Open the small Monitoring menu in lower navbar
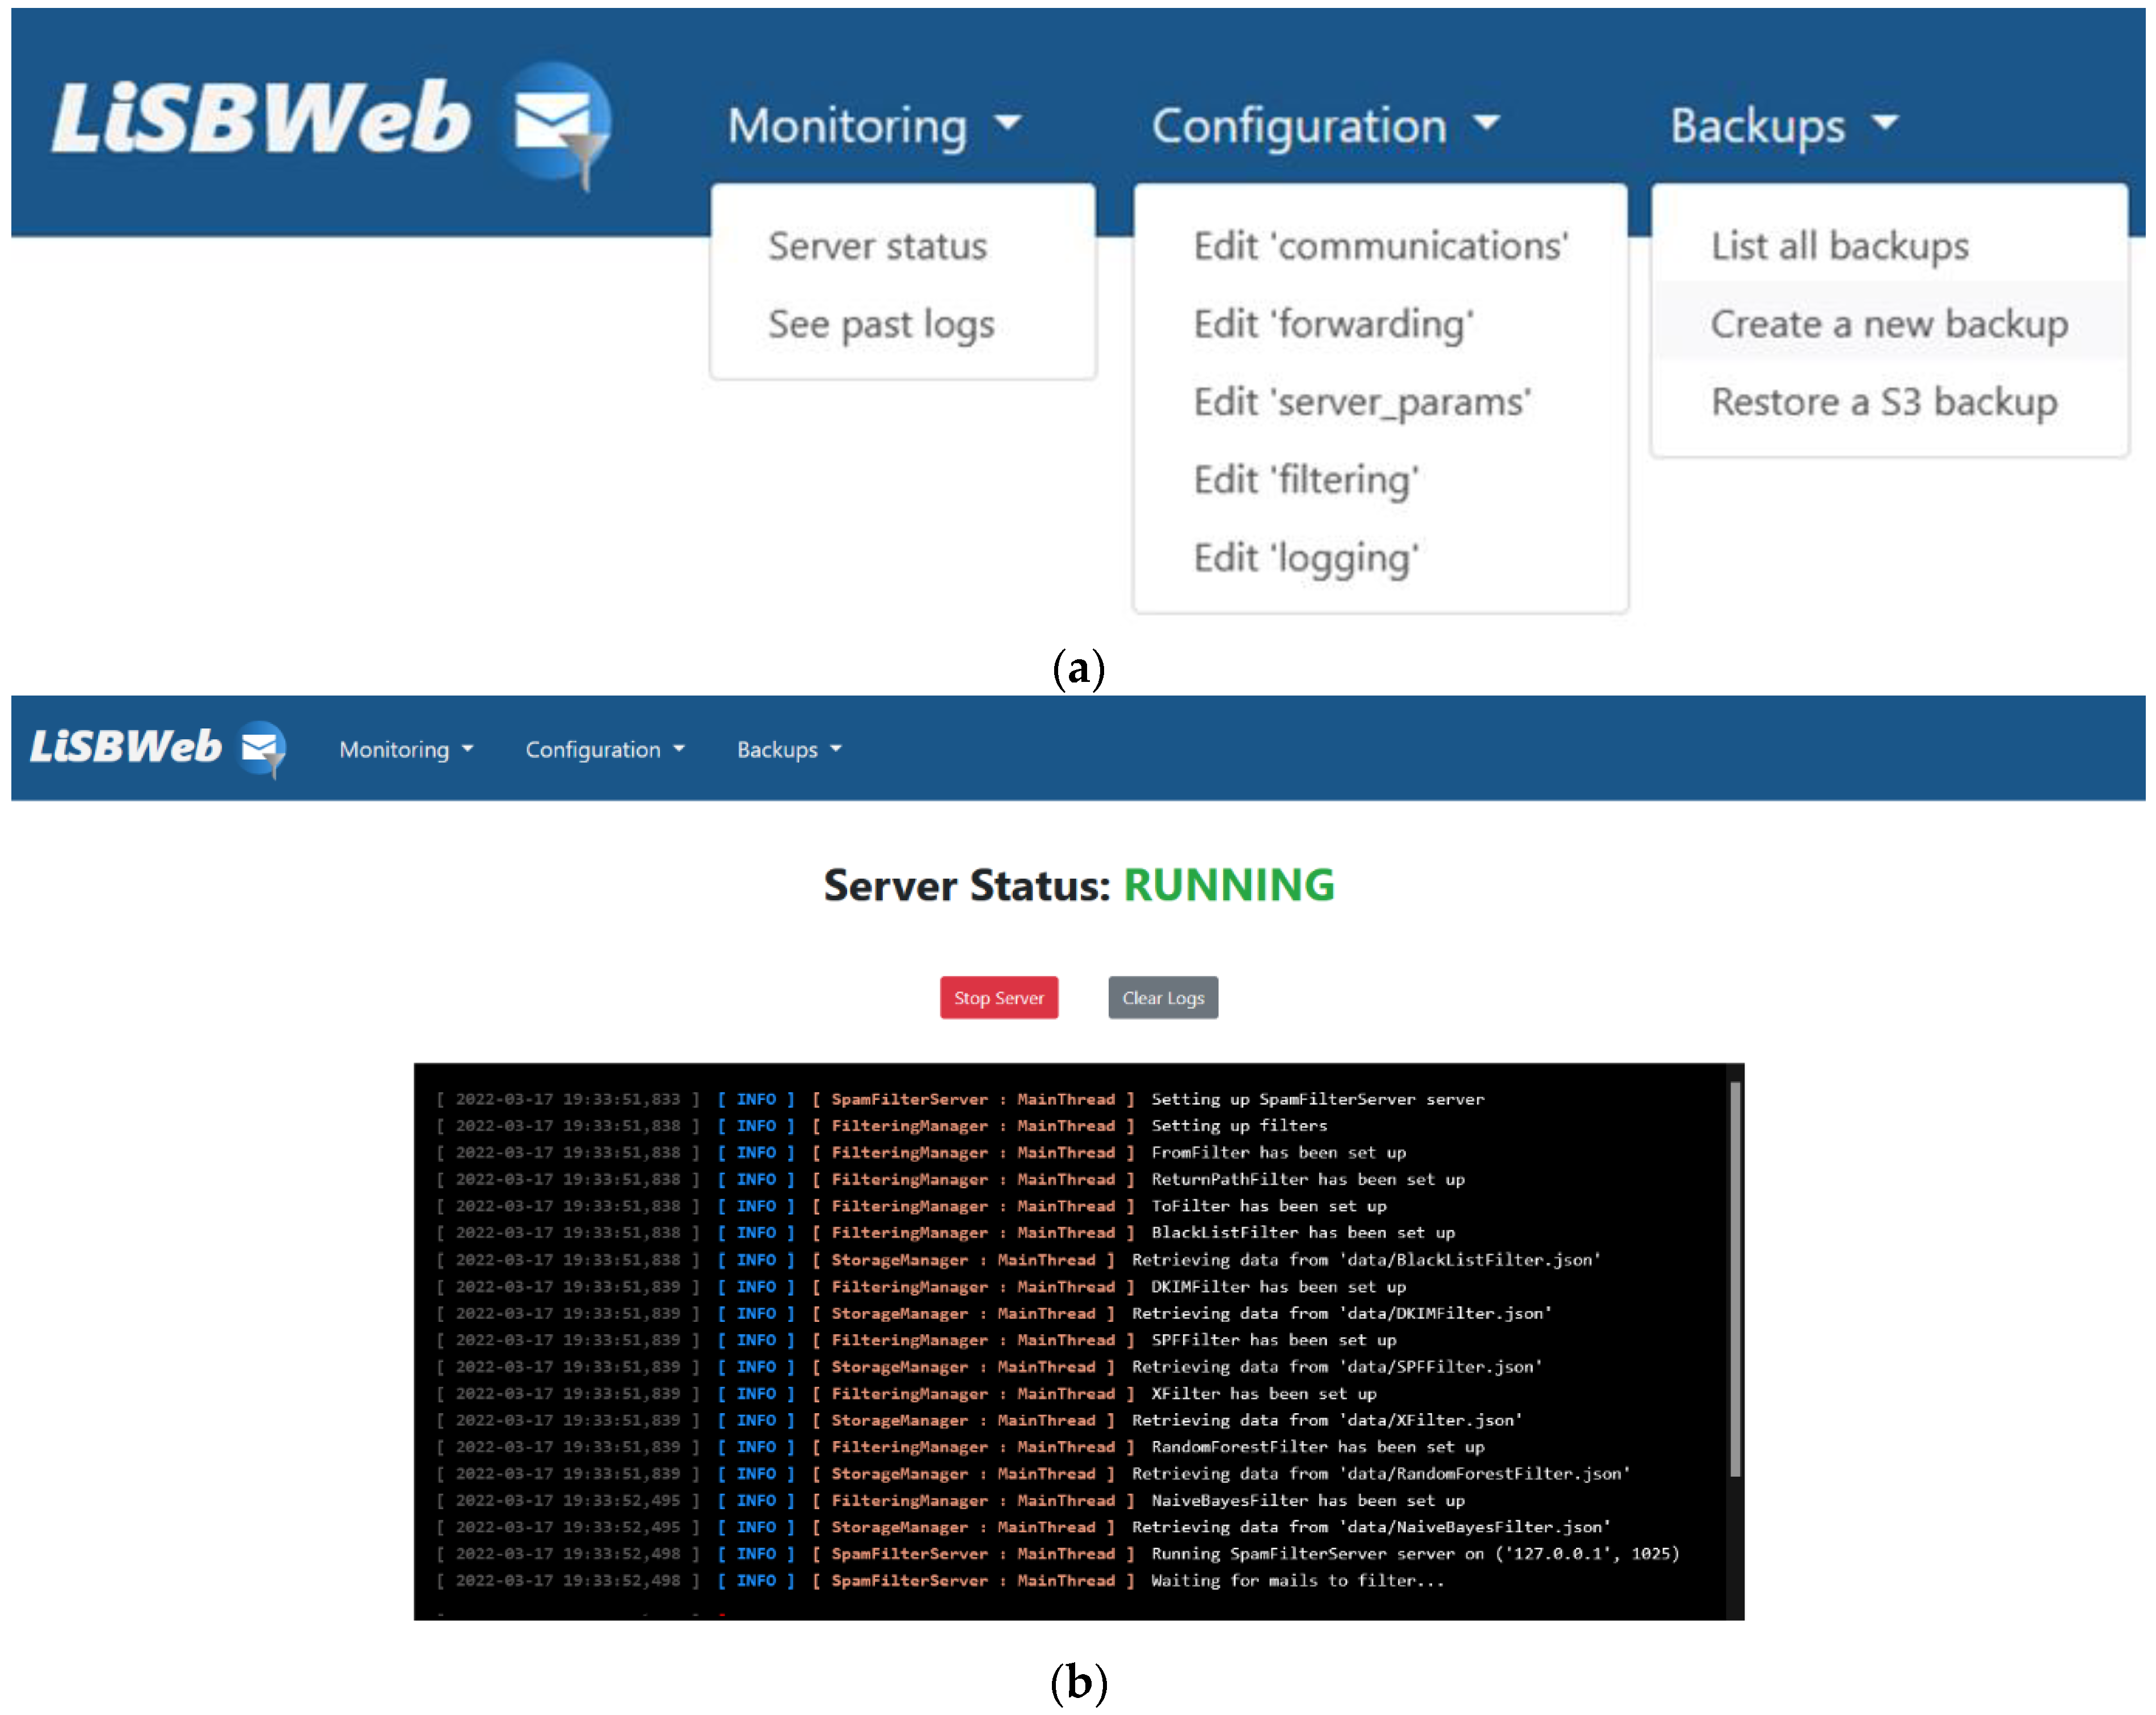Screen dimensions: 2156x1715 pyautogui.click(x=405, y=749)
